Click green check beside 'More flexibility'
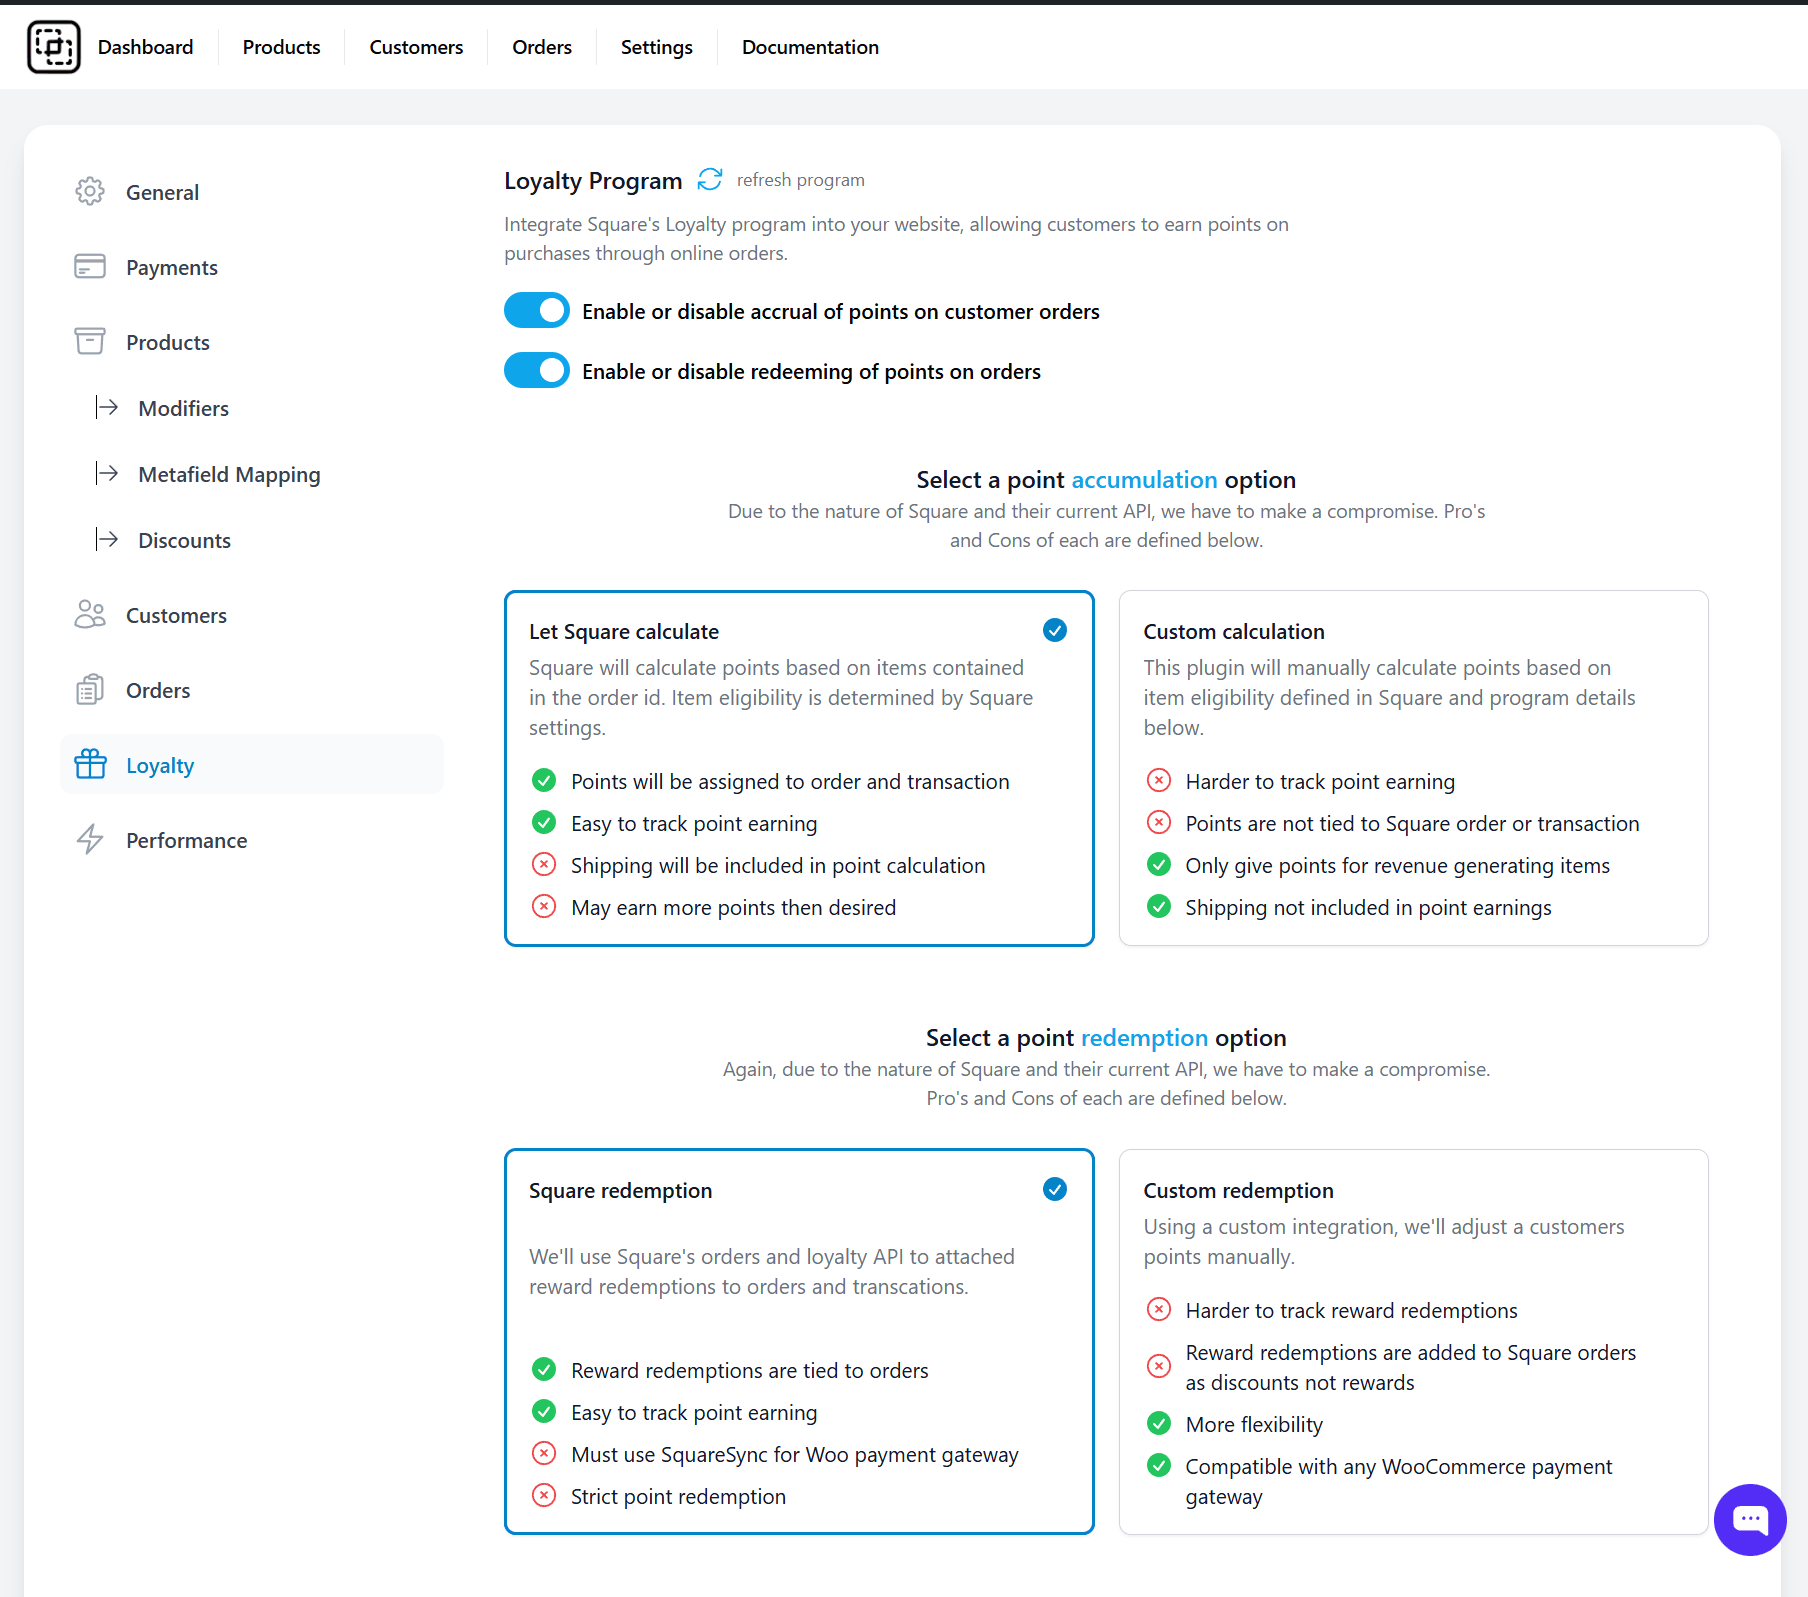The height and width of the screenshot is (1597, 1808). (x=1159, y=1424)
